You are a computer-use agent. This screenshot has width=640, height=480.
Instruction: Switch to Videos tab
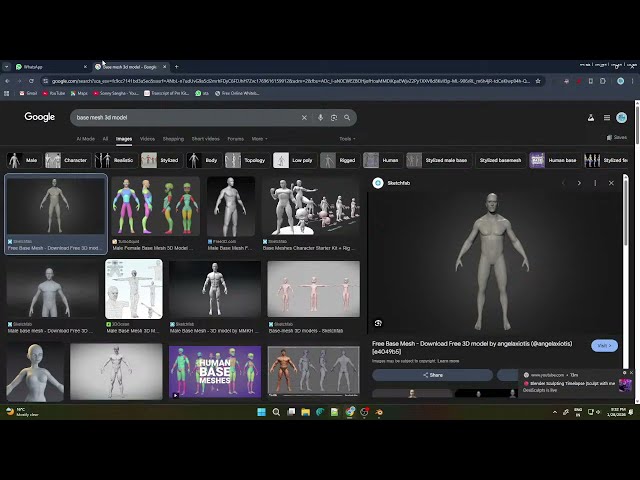[147, 139]
